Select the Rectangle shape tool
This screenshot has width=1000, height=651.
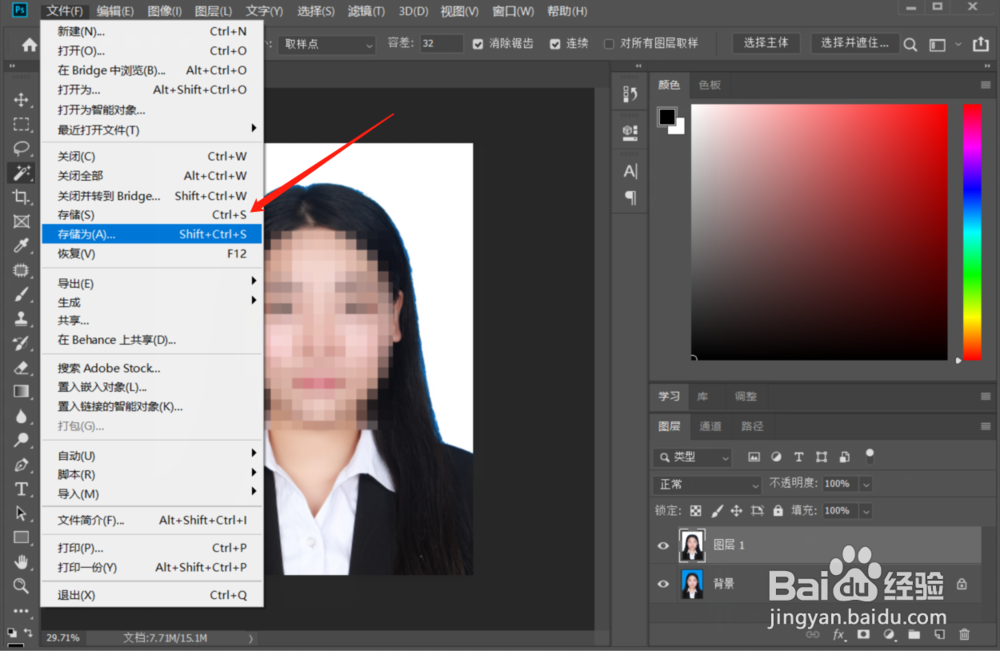21,538
